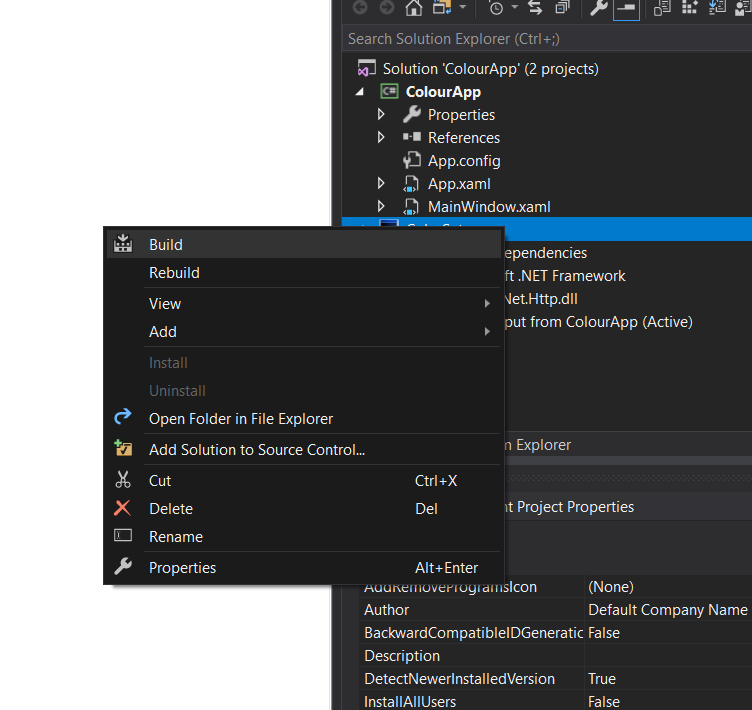Expand the App.xaml node arrow
Viewport: 752px width, 710px height.
pos(381,183)
